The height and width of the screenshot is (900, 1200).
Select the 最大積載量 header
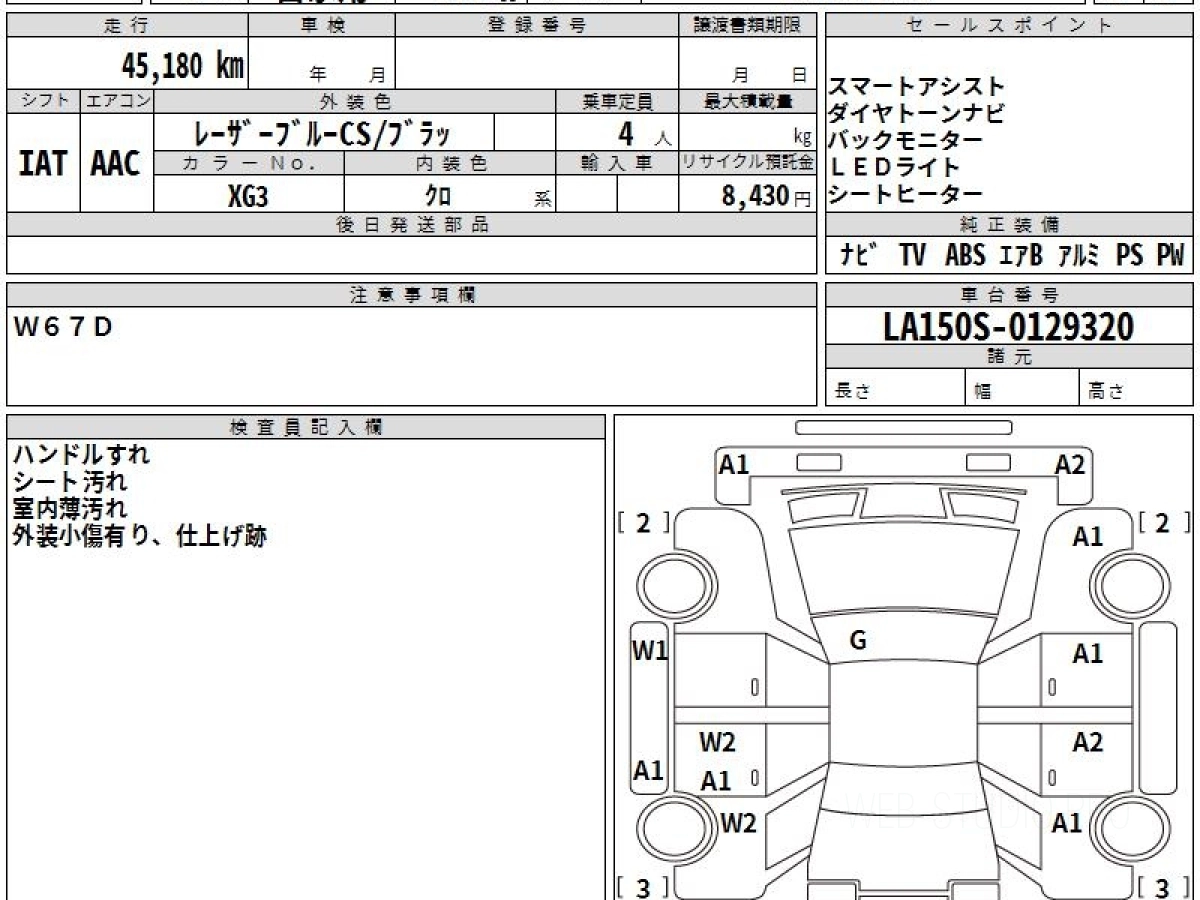click(747, 101)
